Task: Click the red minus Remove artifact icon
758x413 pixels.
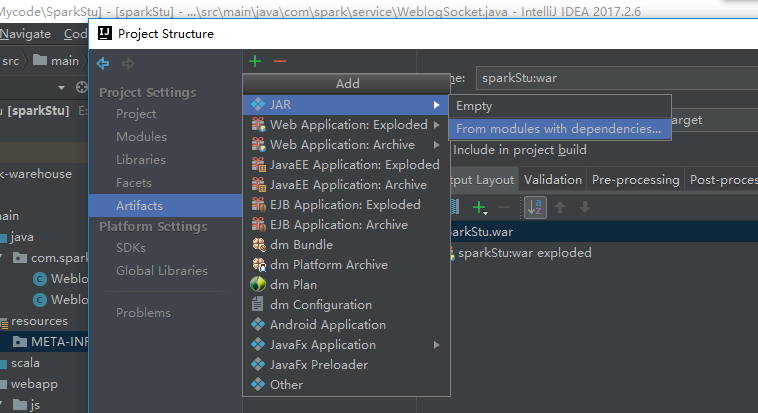Action: (280, 61)
